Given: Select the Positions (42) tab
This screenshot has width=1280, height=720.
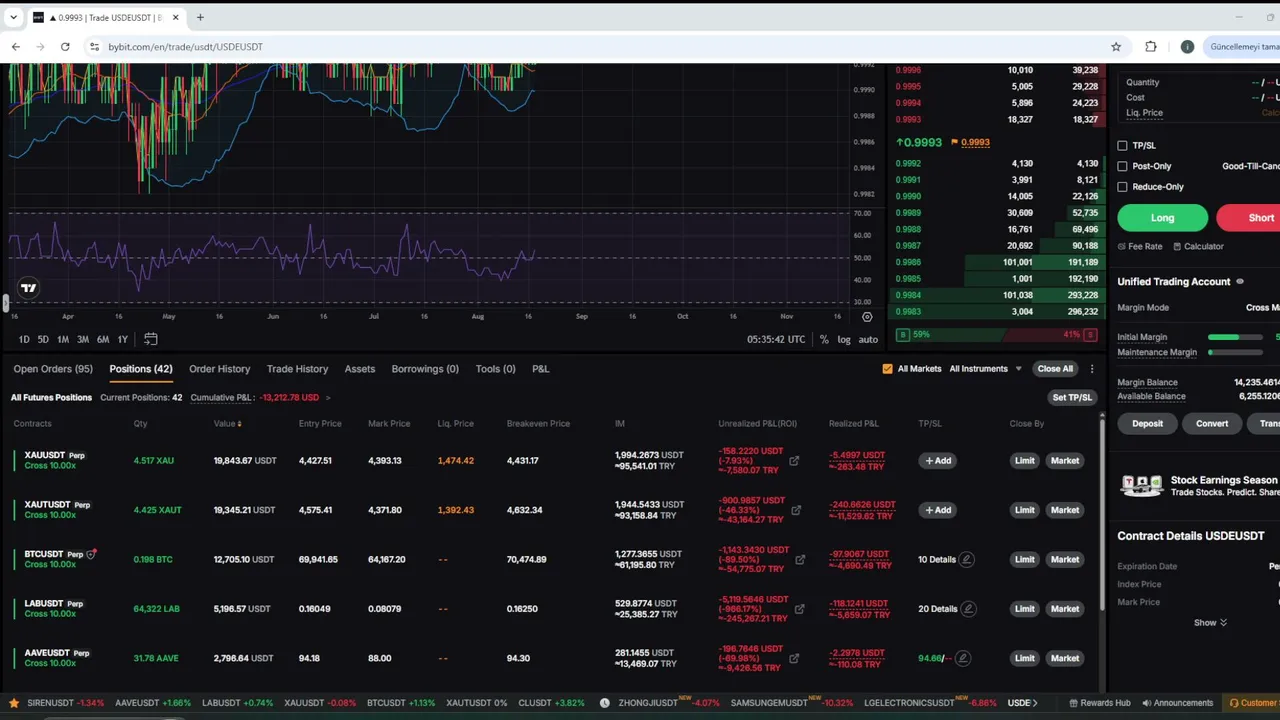Looking at the screenshot, I should 141,369.
